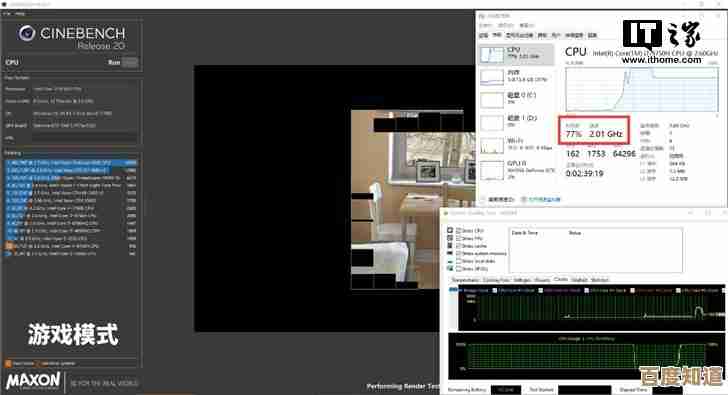The width and height of the screenshot is (728, 395).
Task: Click the MAXON logo in Cinebench
Action: pyautogui.click(x=33, y=381)
